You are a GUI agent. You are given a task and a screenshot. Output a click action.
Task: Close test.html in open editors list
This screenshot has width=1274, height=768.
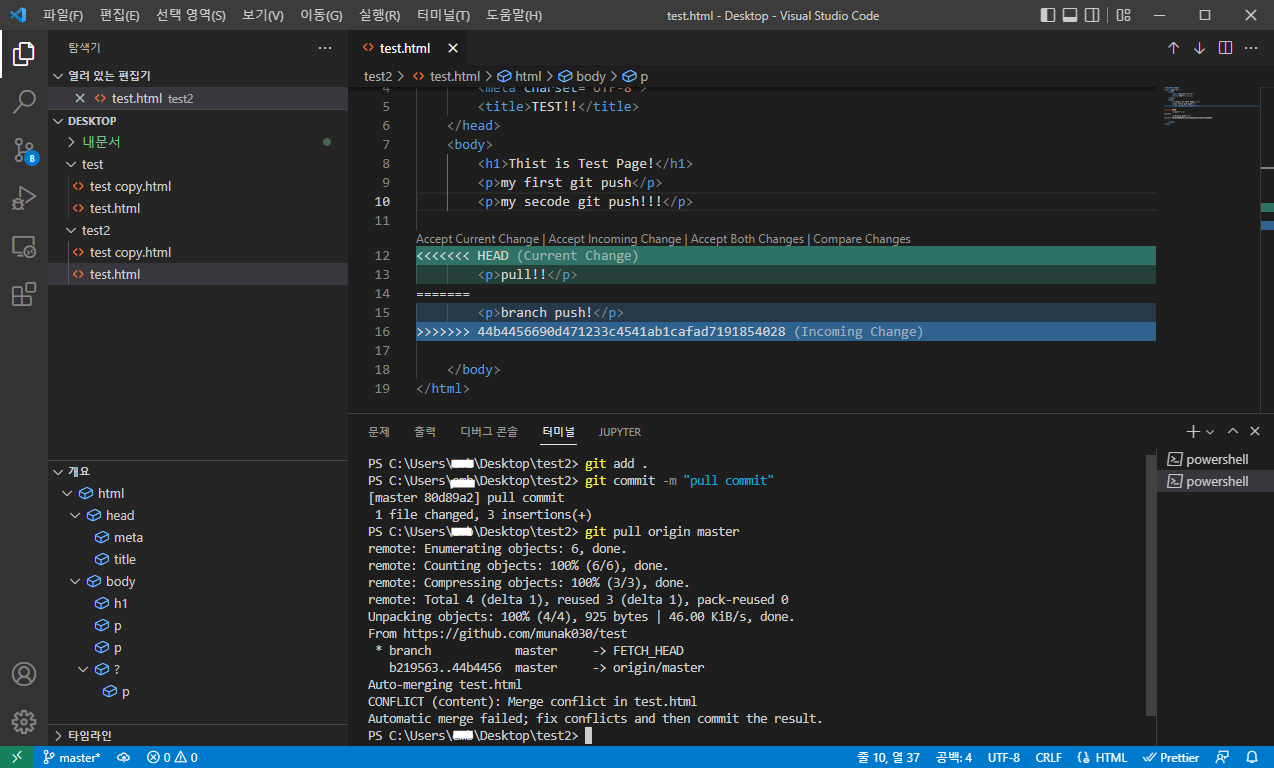(x=80, y=98)
